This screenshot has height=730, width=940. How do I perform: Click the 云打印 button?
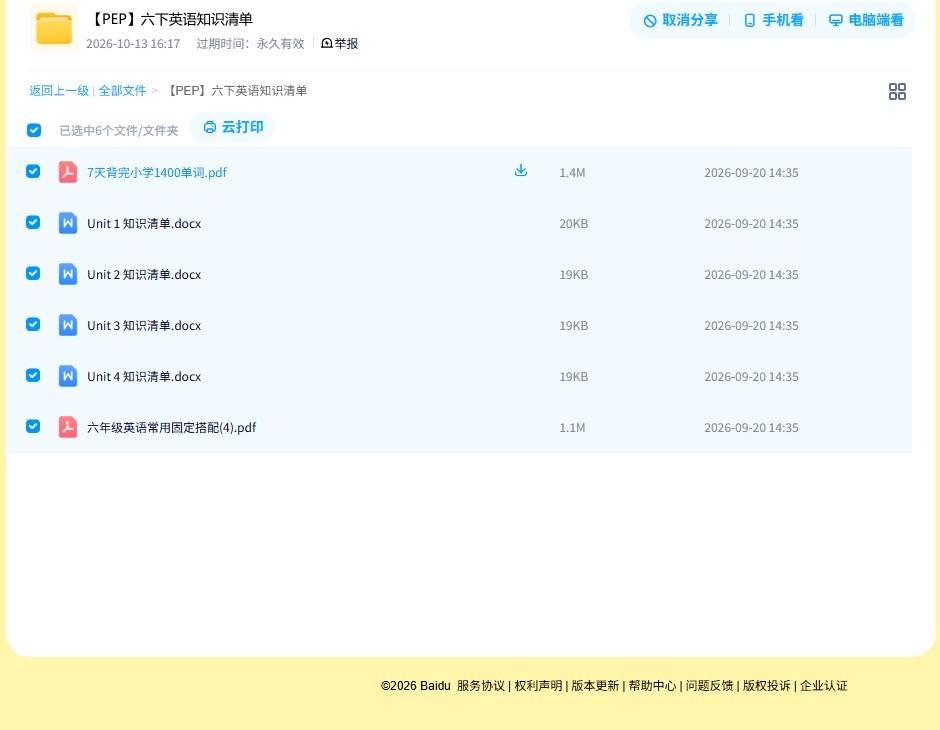[x=233, y=127]
